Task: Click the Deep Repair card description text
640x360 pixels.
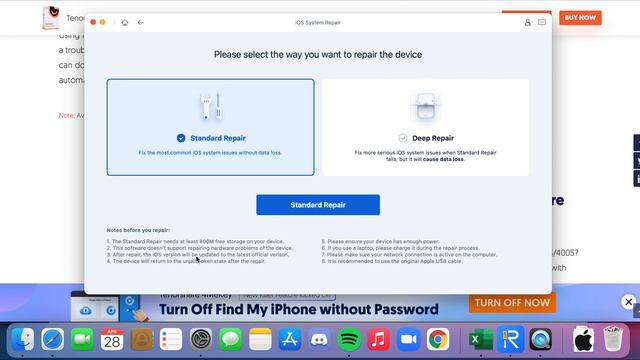Action: (x=425, y=156)
